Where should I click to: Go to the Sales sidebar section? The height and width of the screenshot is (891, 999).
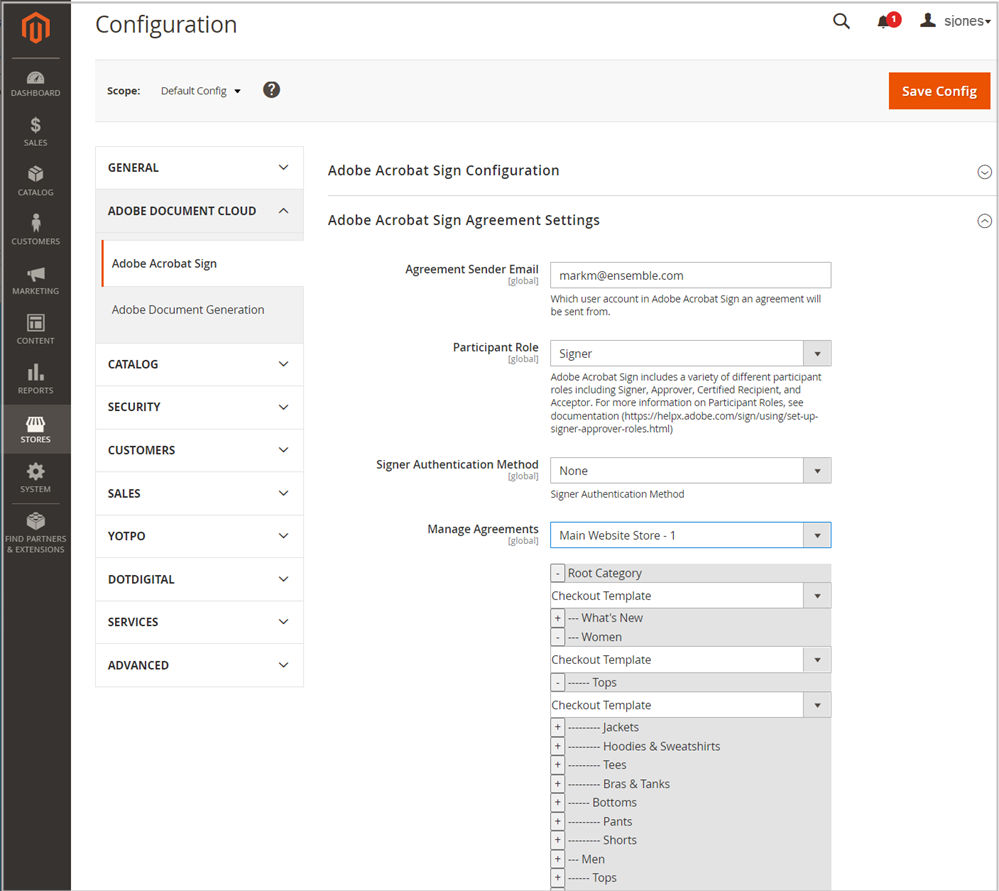[36, 132]
